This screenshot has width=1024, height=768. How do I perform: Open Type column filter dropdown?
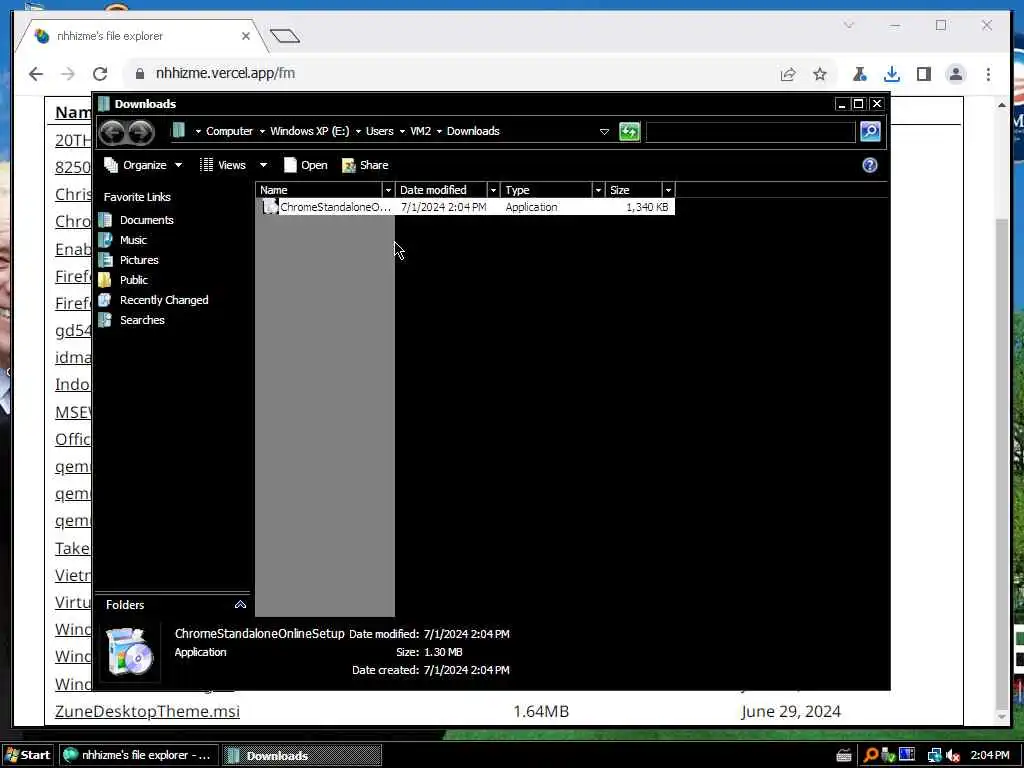pyautogui.click(x=598, y=190)
